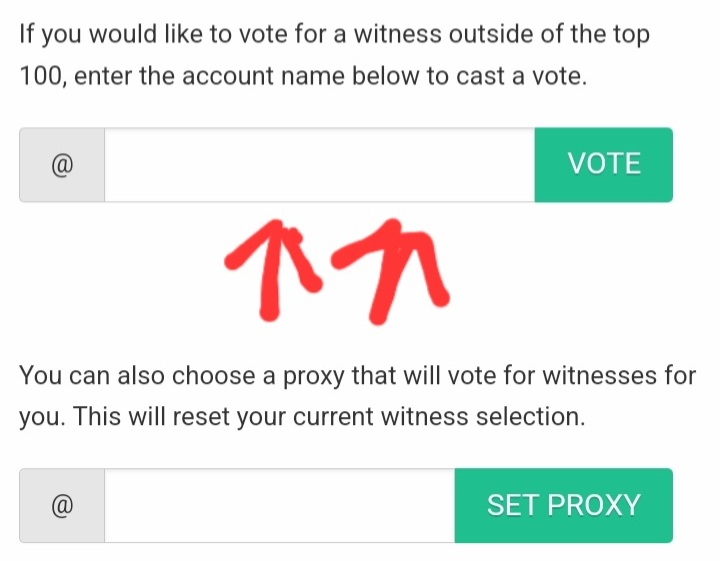
Task: Click the green VOTE button
Action: (x=603, y=164)
